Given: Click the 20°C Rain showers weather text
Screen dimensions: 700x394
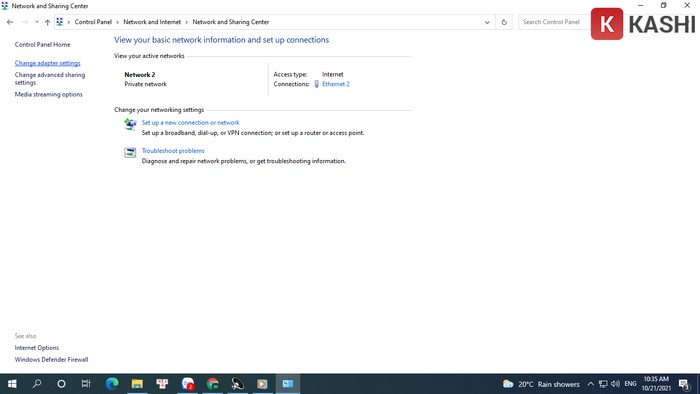Looking at the screenshot, I should (549, 384).
